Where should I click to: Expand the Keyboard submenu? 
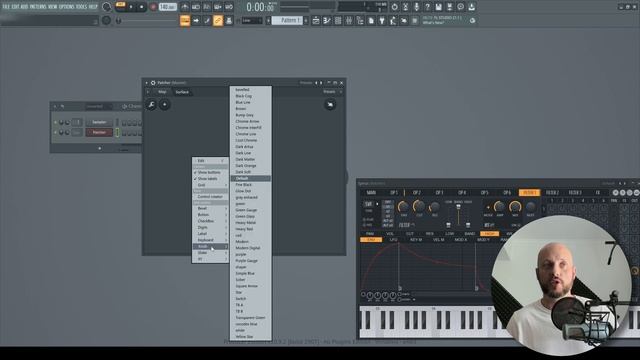[x=210, y=240]
